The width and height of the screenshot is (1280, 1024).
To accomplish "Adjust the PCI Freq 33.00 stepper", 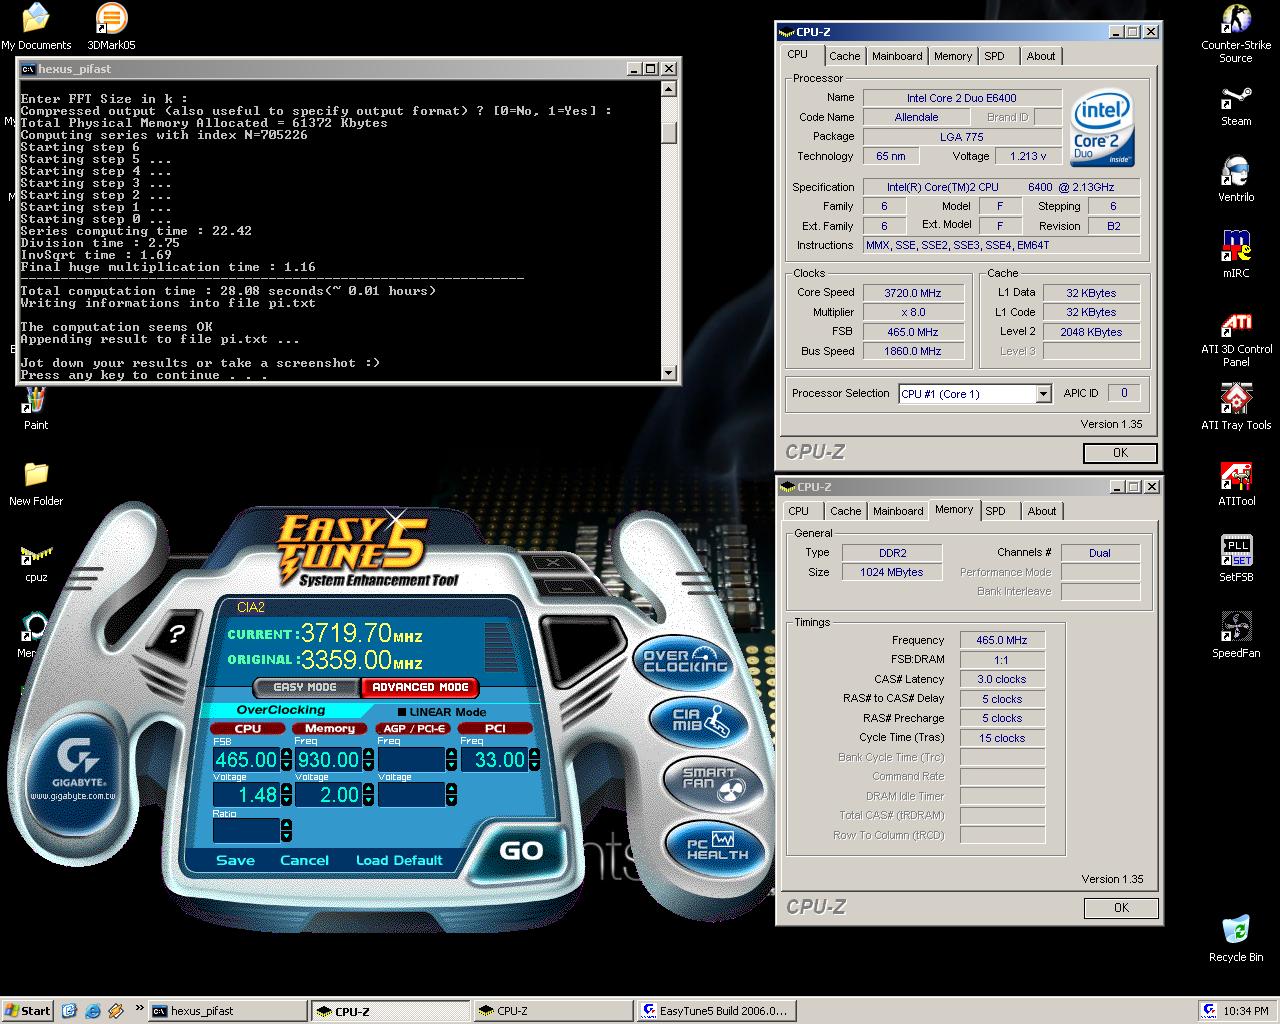I will 534,760.
